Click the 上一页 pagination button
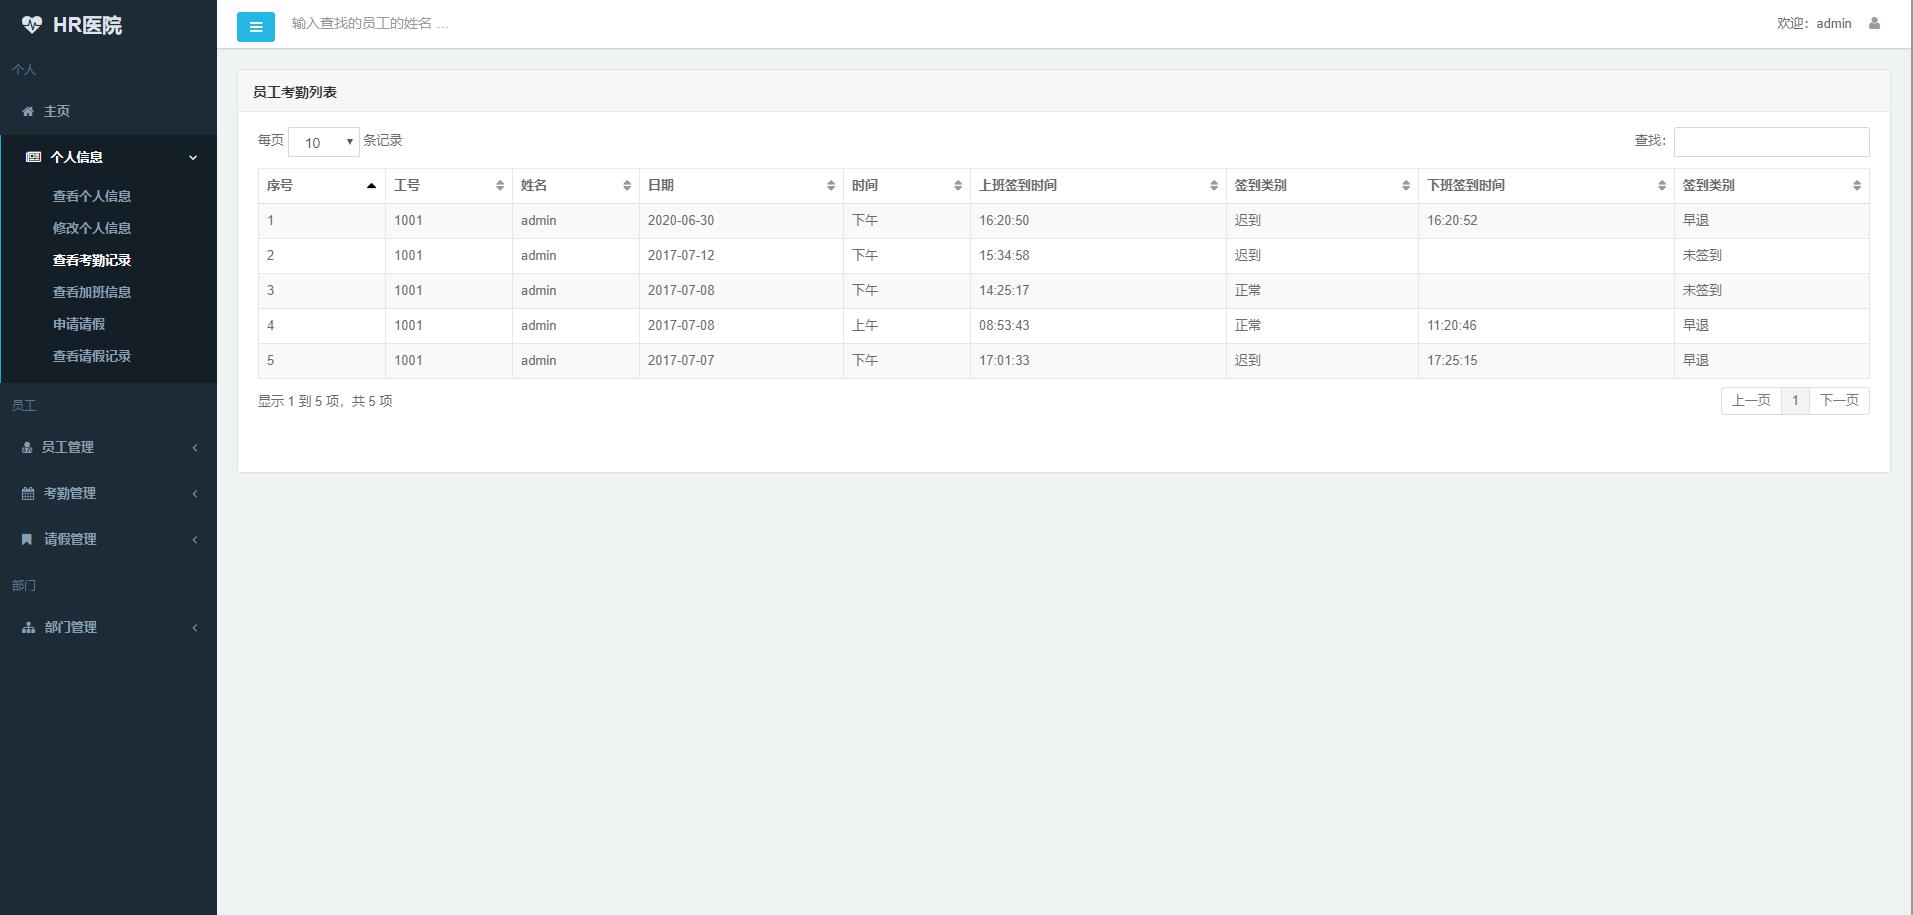 pos(1751,400)
